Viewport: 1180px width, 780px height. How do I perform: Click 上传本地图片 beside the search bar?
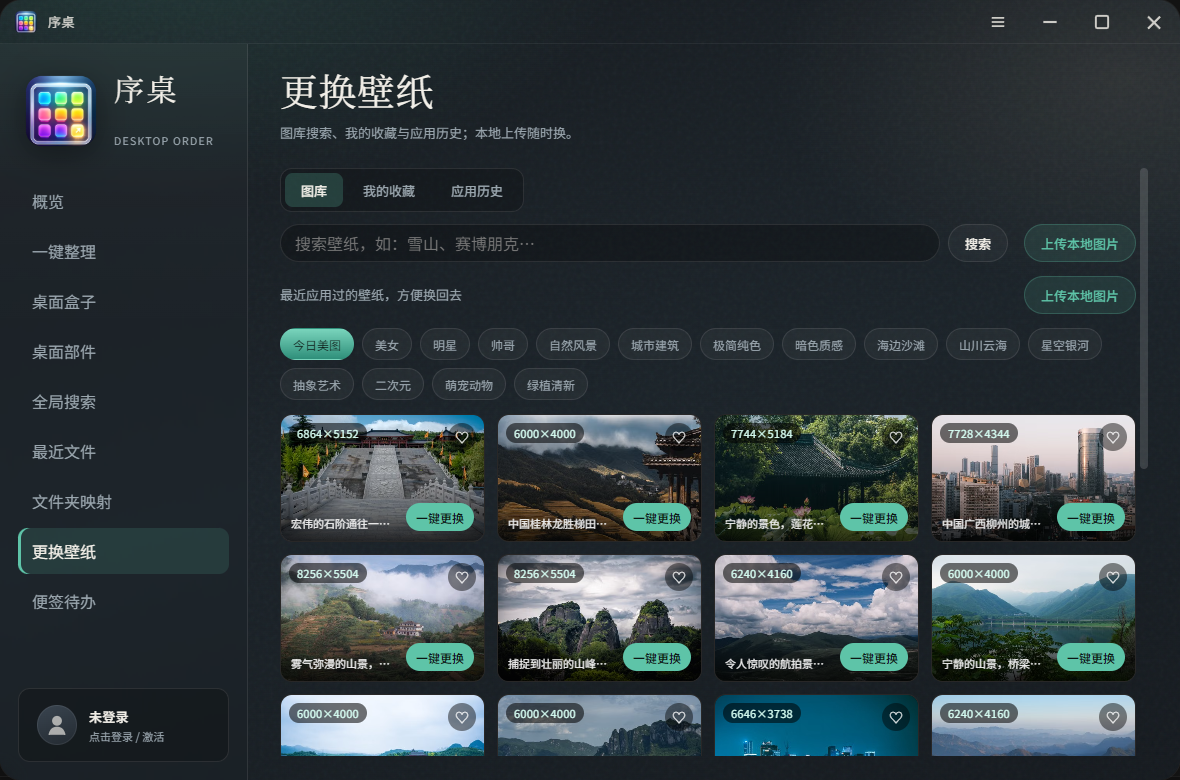point(1079,243)
